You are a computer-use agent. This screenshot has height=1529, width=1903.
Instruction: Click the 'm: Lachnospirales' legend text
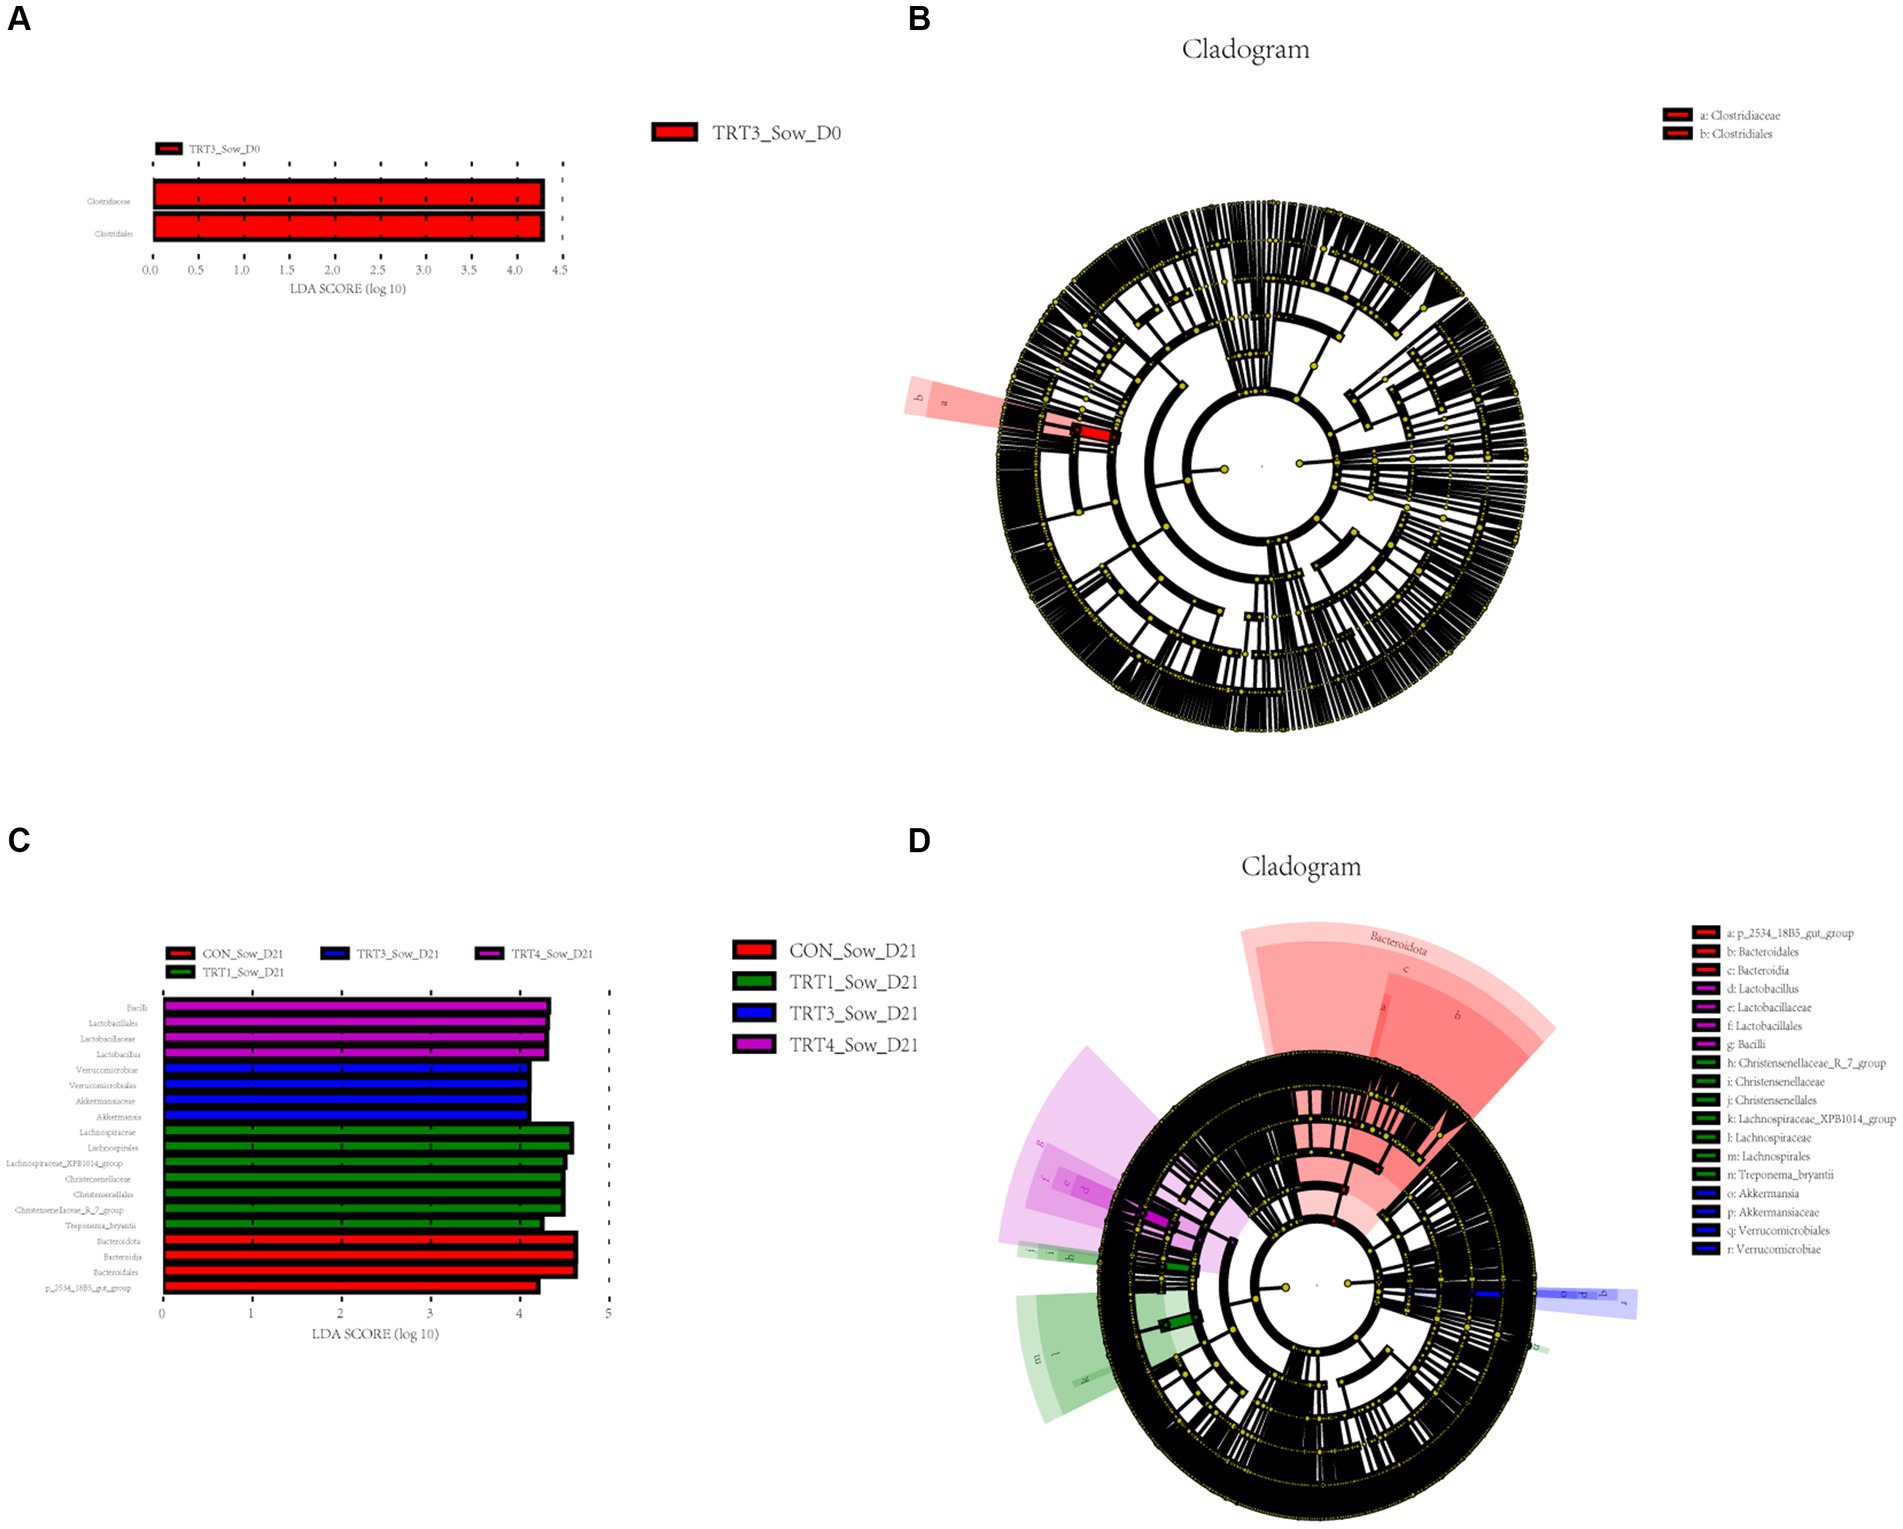point(1768,1156)
